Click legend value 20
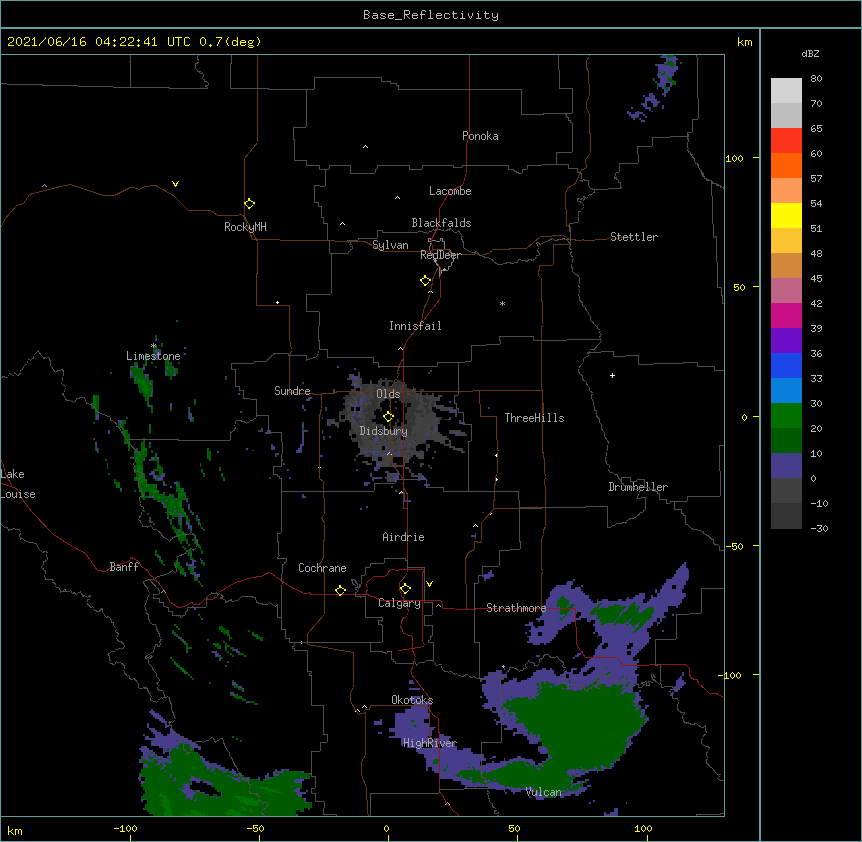The height and width of the screenshot is (842, 862). (816, 429)
